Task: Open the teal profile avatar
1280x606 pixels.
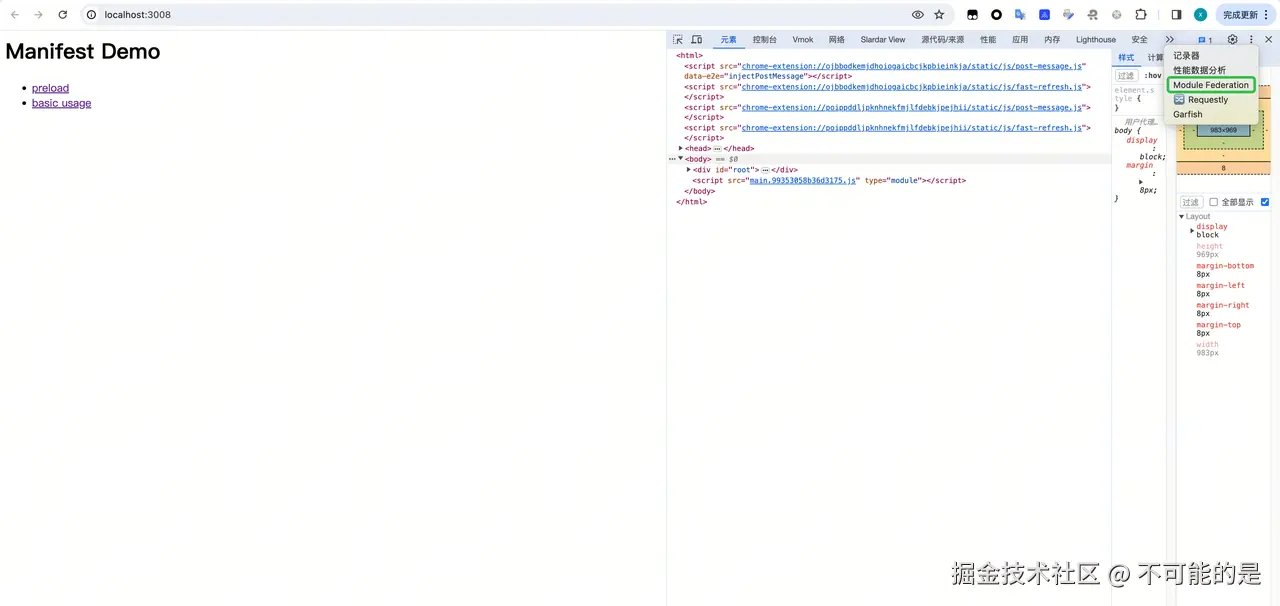Action: [1200, 15]
